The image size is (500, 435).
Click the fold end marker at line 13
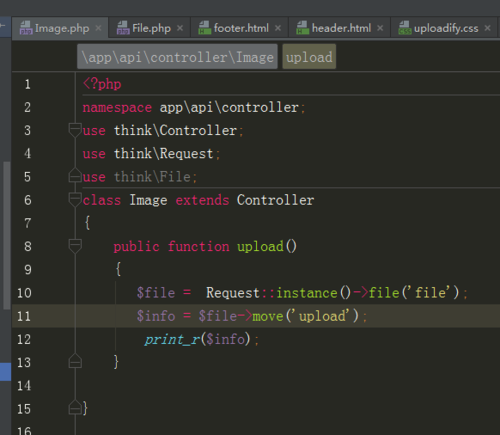click(x=75, y=361)
